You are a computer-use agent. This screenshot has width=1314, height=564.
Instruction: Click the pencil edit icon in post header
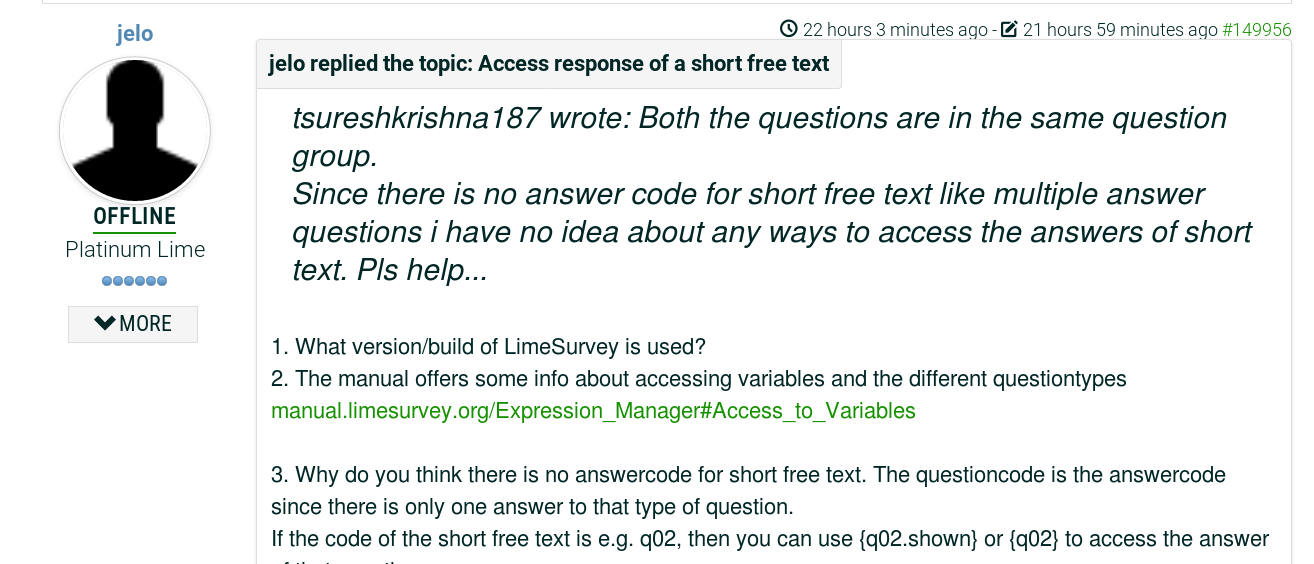[x=1009, y=29]
